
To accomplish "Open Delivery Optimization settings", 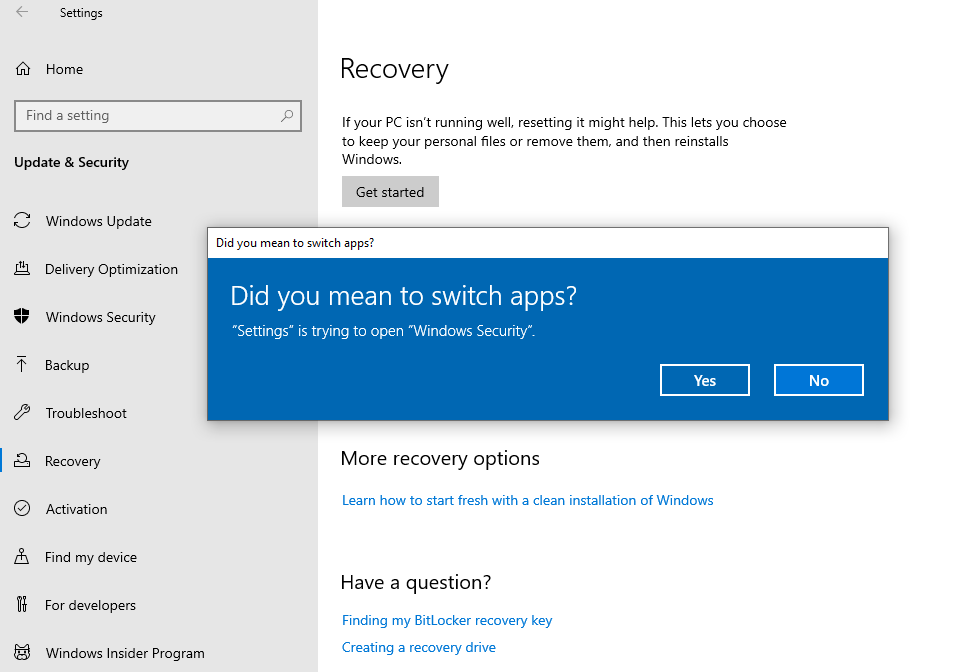I will [x=22, y=269].
